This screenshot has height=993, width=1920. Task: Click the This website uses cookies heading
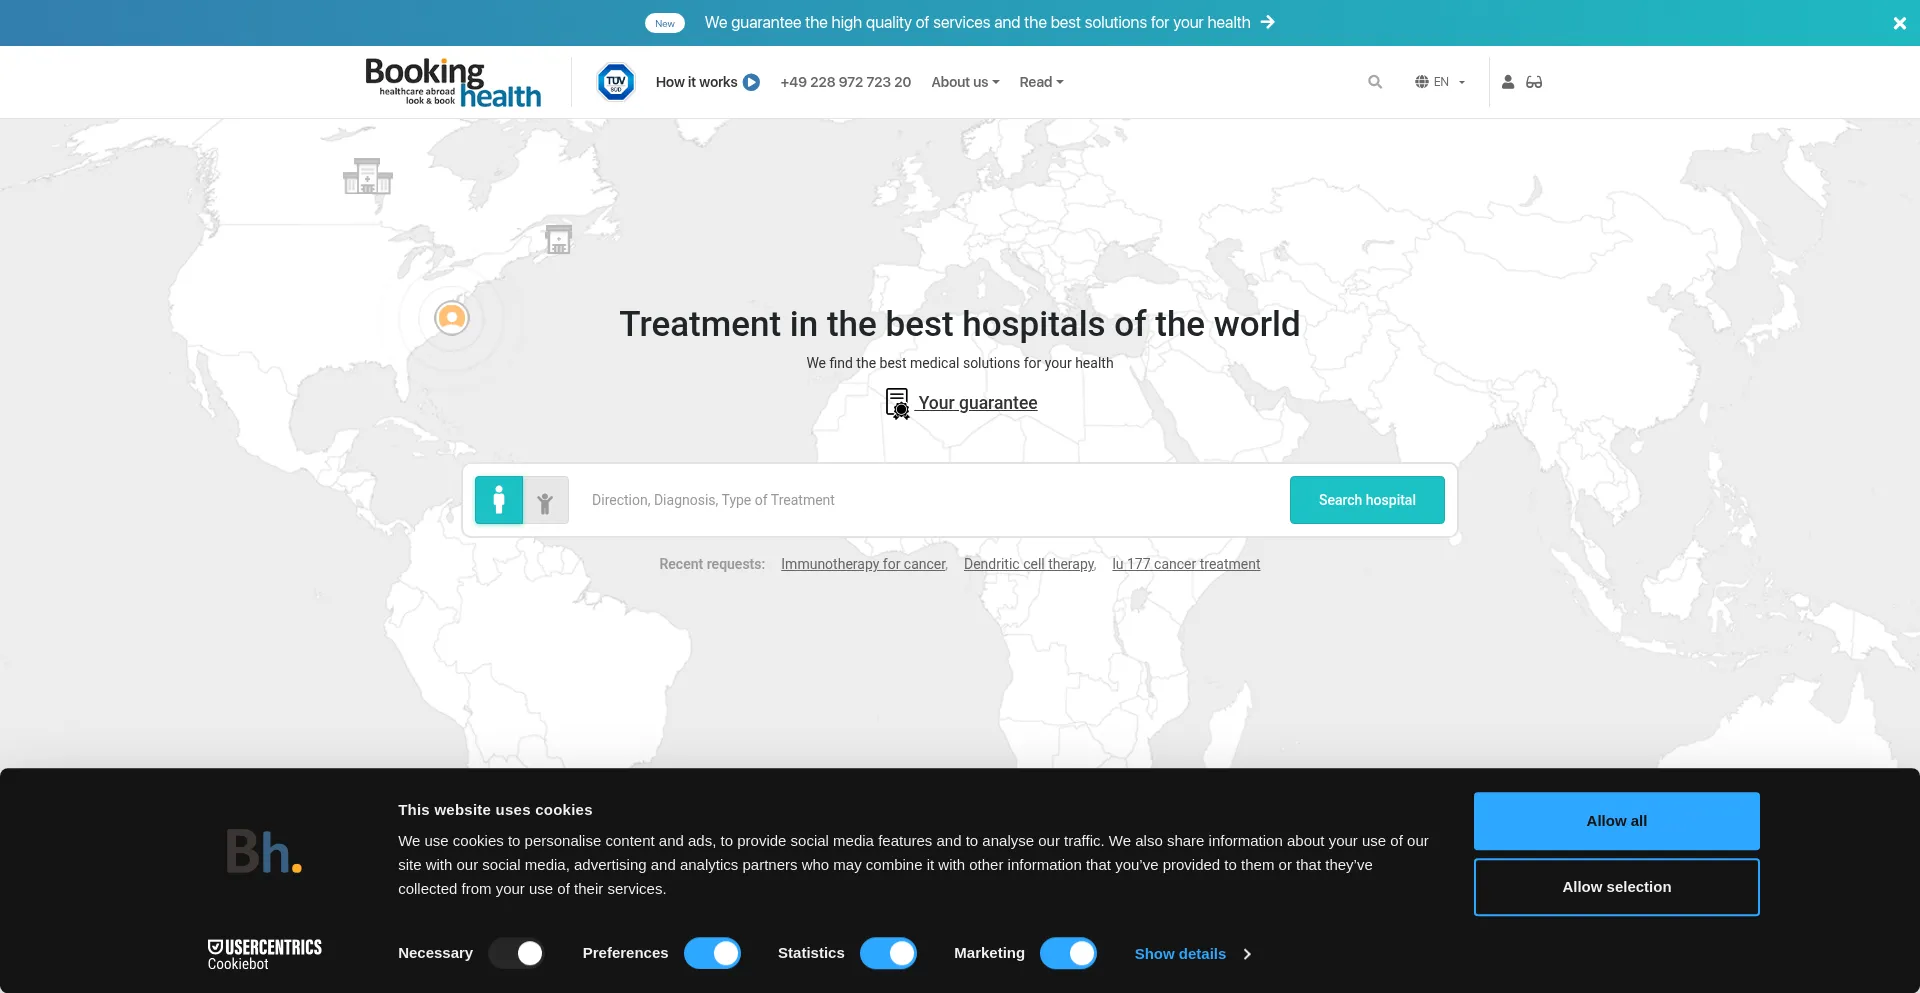(x=495, y=810)
